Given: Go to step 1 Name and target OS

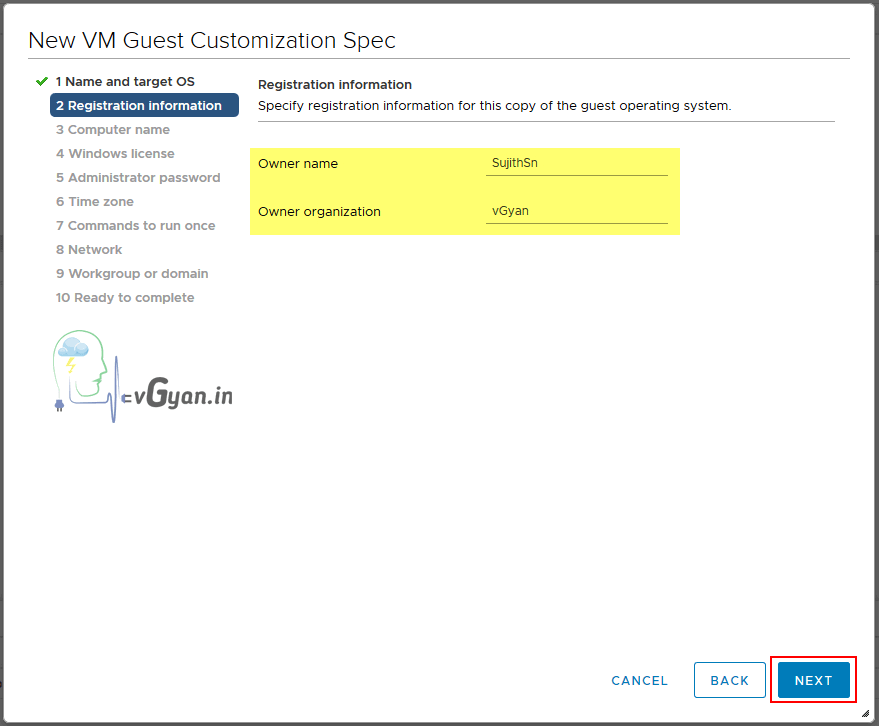Looking at the screenshot, I should (125, 81).
